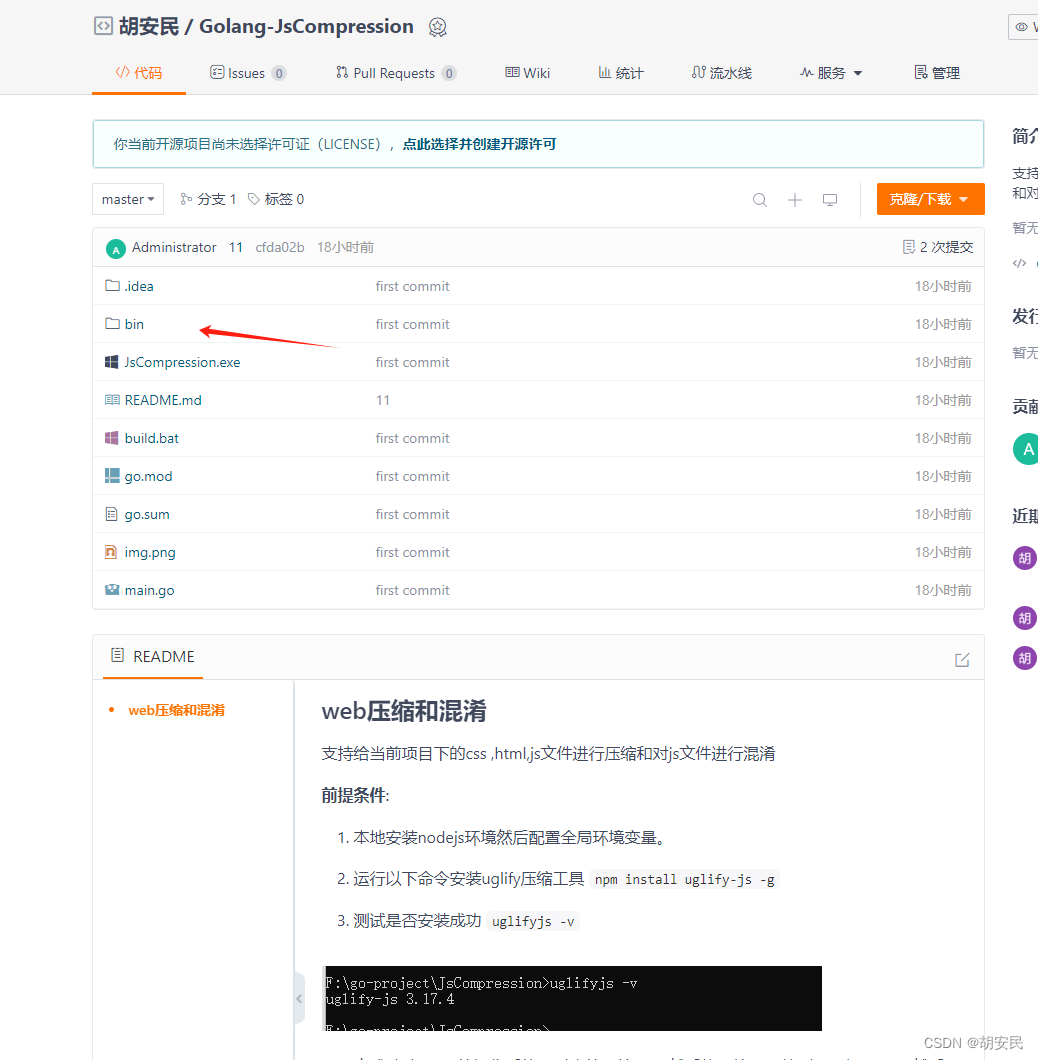
Task: Click the terminal screenshot image in README
Action: [573, 998]
